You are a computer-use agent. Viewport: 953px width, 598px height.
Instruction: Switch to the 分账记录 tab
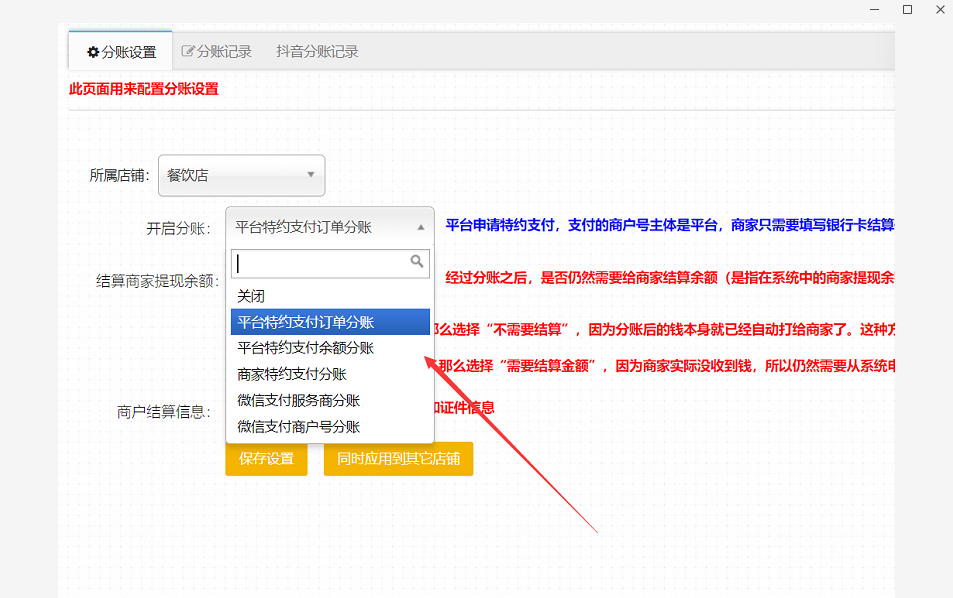217,52
